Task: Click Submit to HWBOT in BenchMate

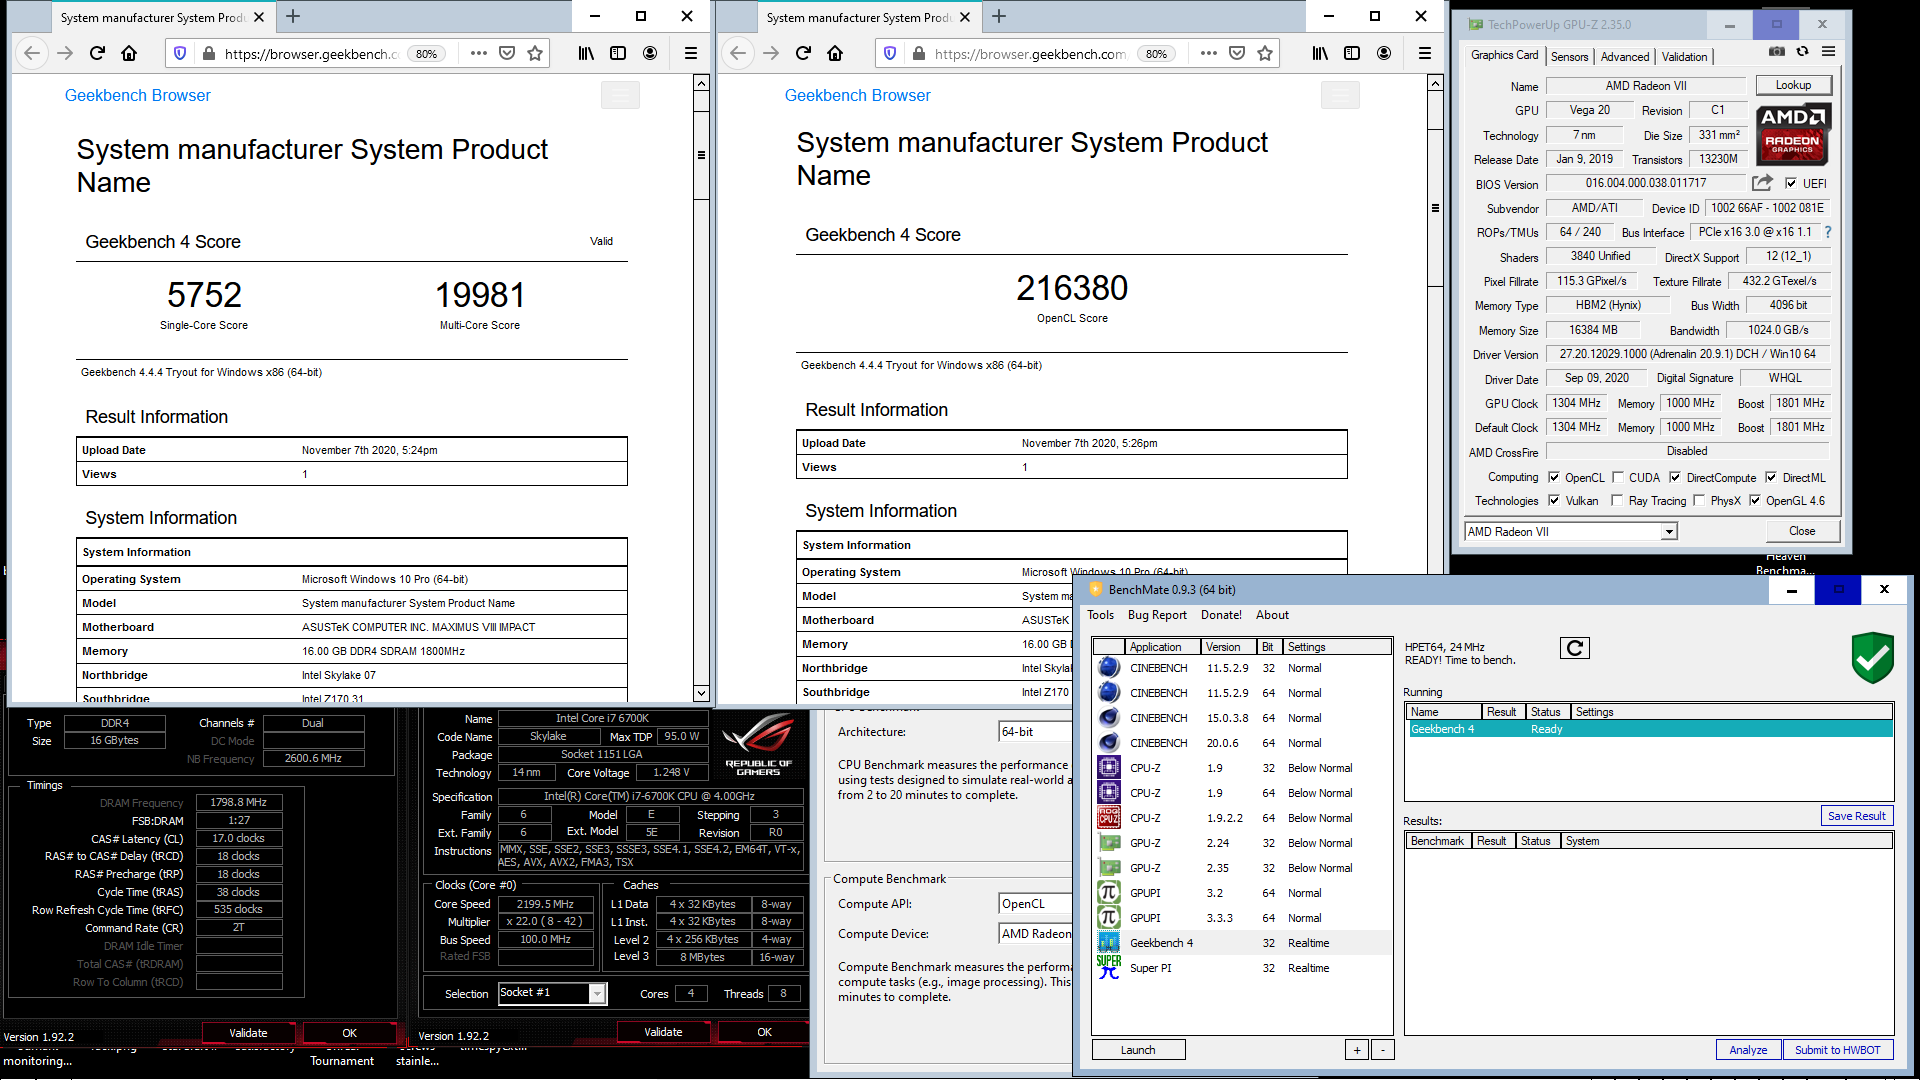Action: 1837,1050
